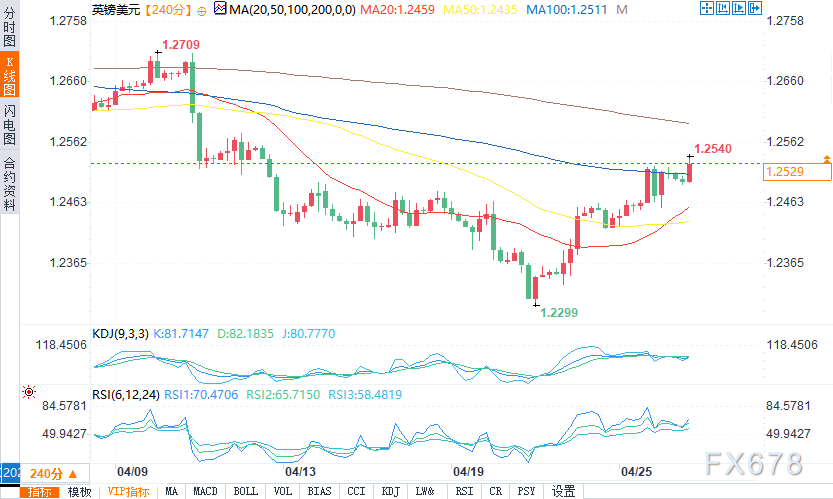
Task: Choose the MACD indicator button
Action: 206,492
